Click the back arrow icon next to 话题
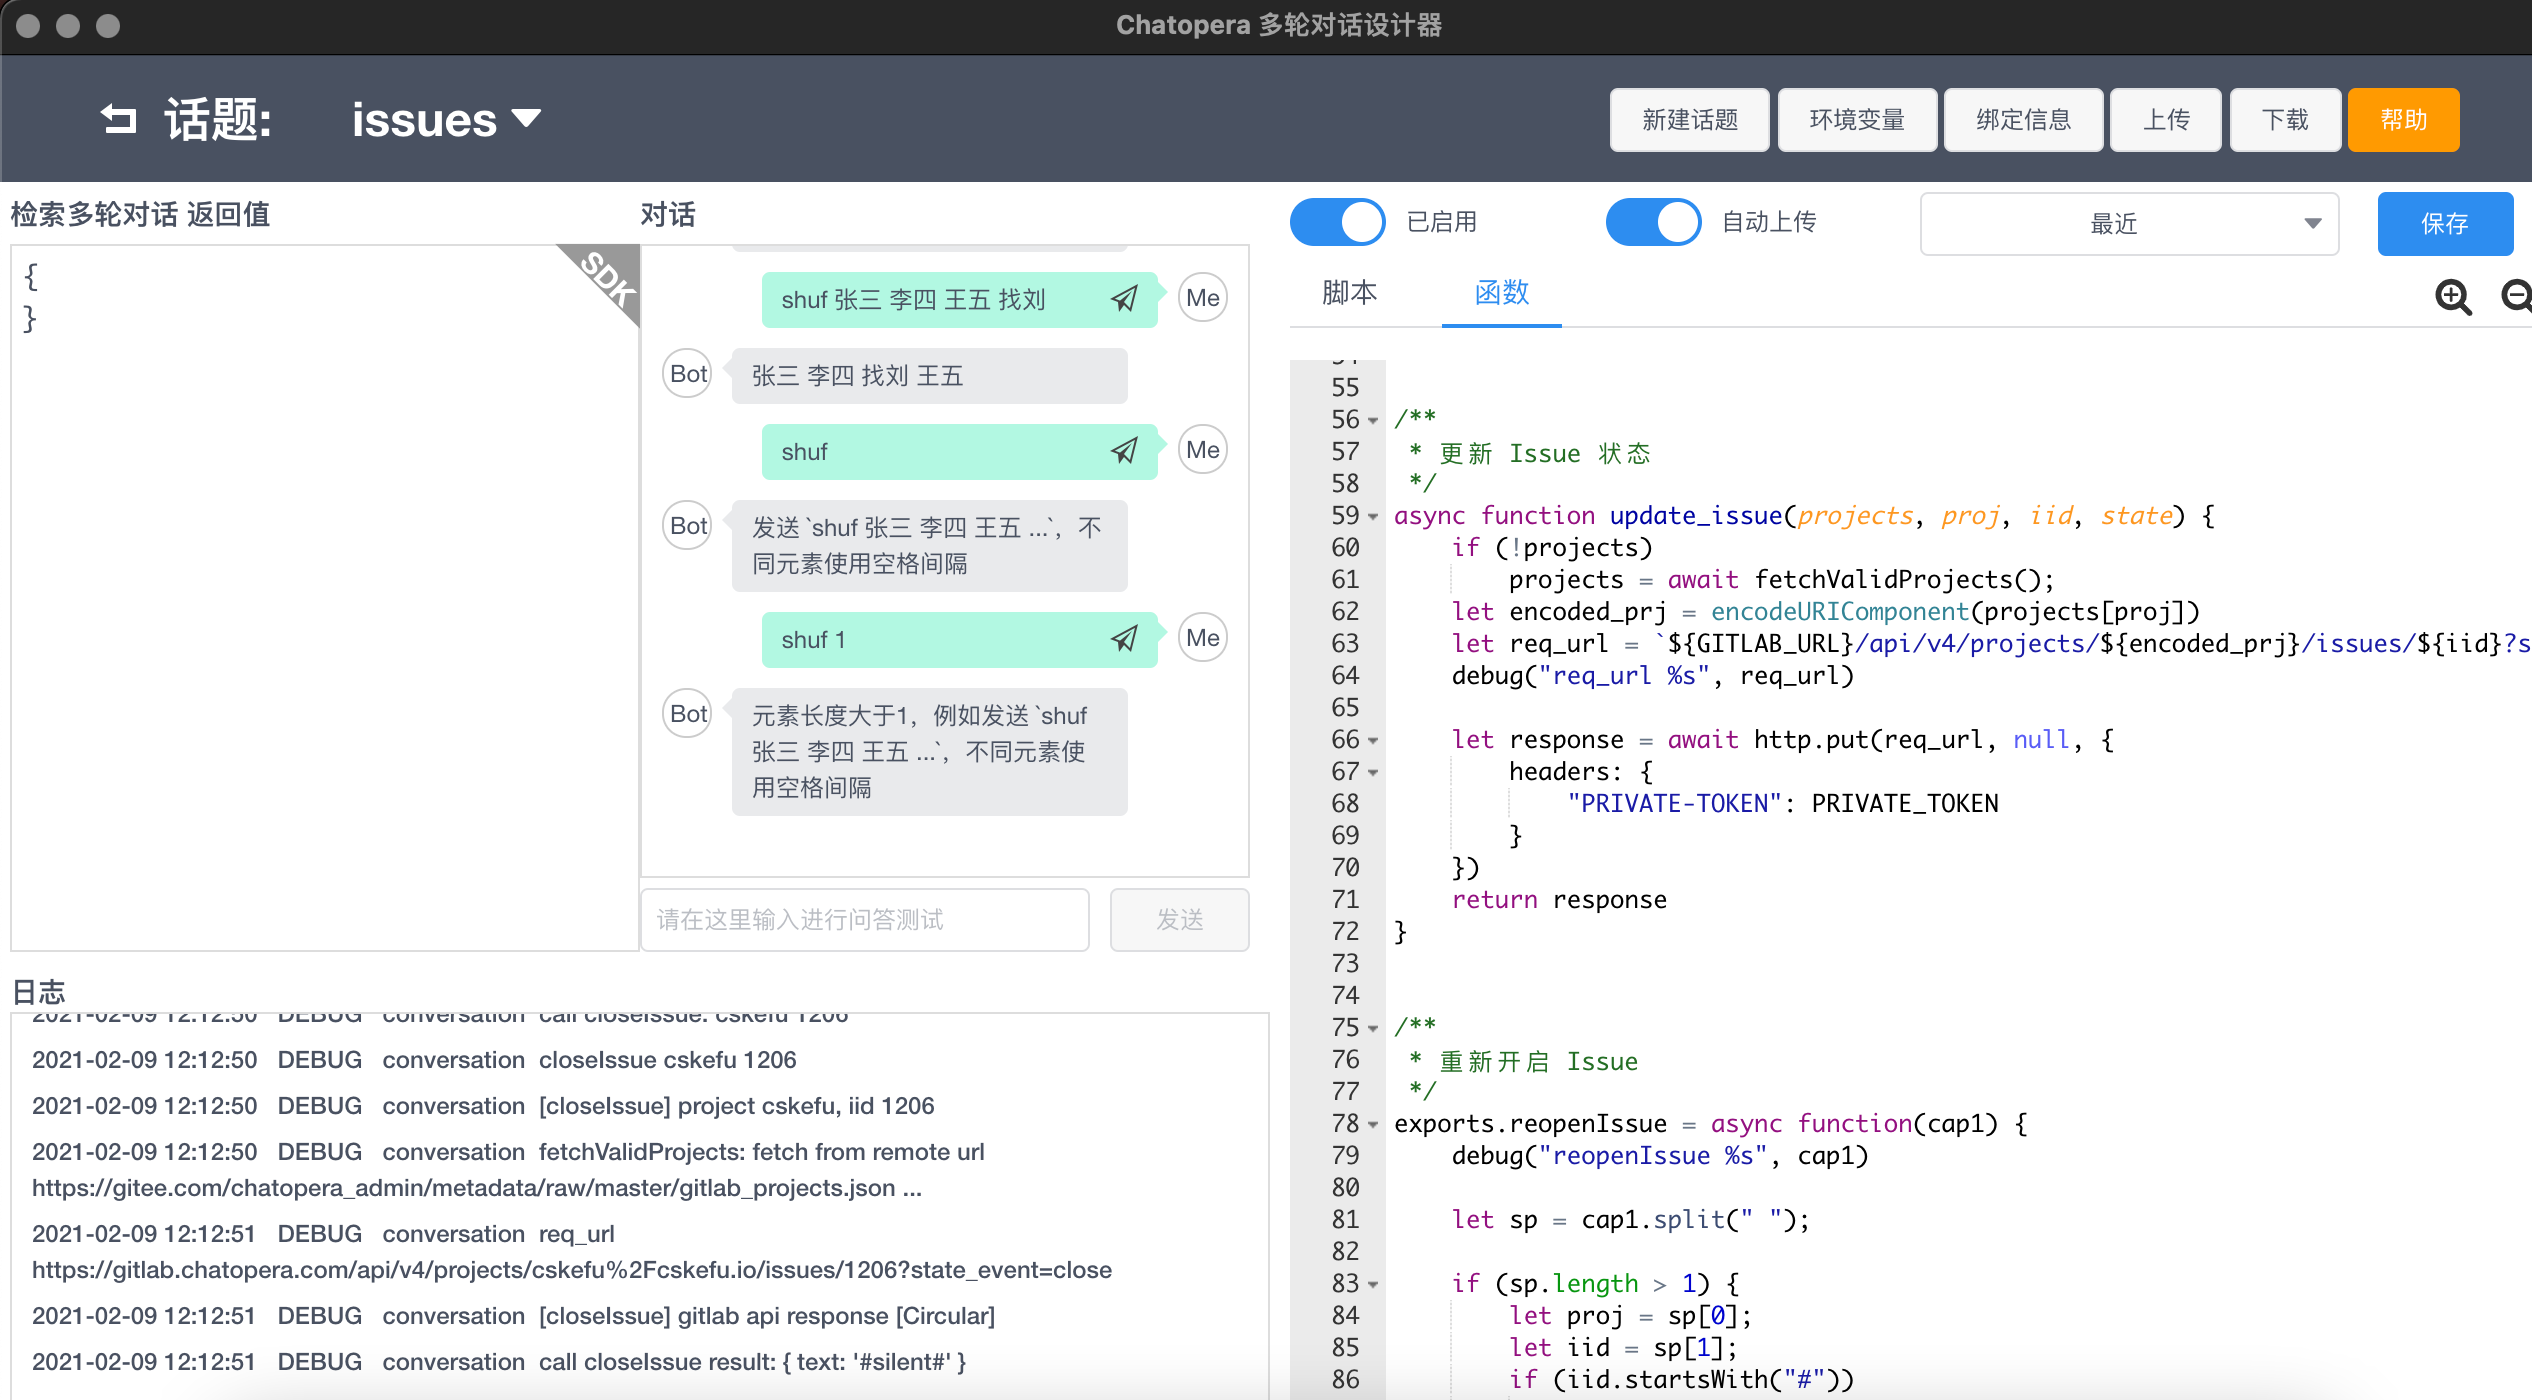The height and width of the screenshot is (1400, 2532). click(119, 119)
